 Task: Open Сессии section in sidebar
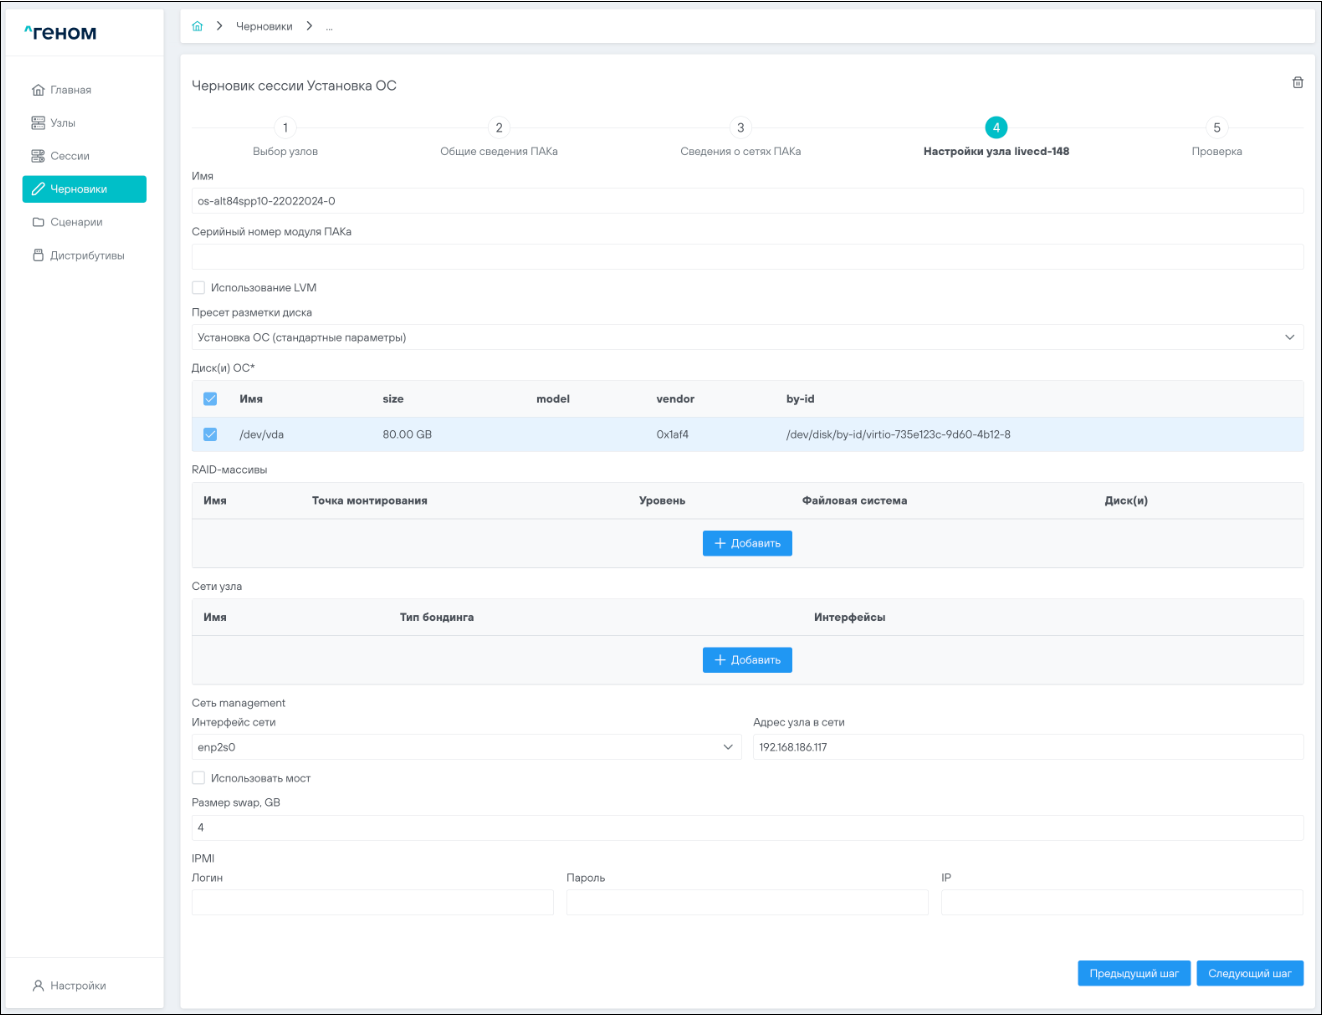click(69, 156)
